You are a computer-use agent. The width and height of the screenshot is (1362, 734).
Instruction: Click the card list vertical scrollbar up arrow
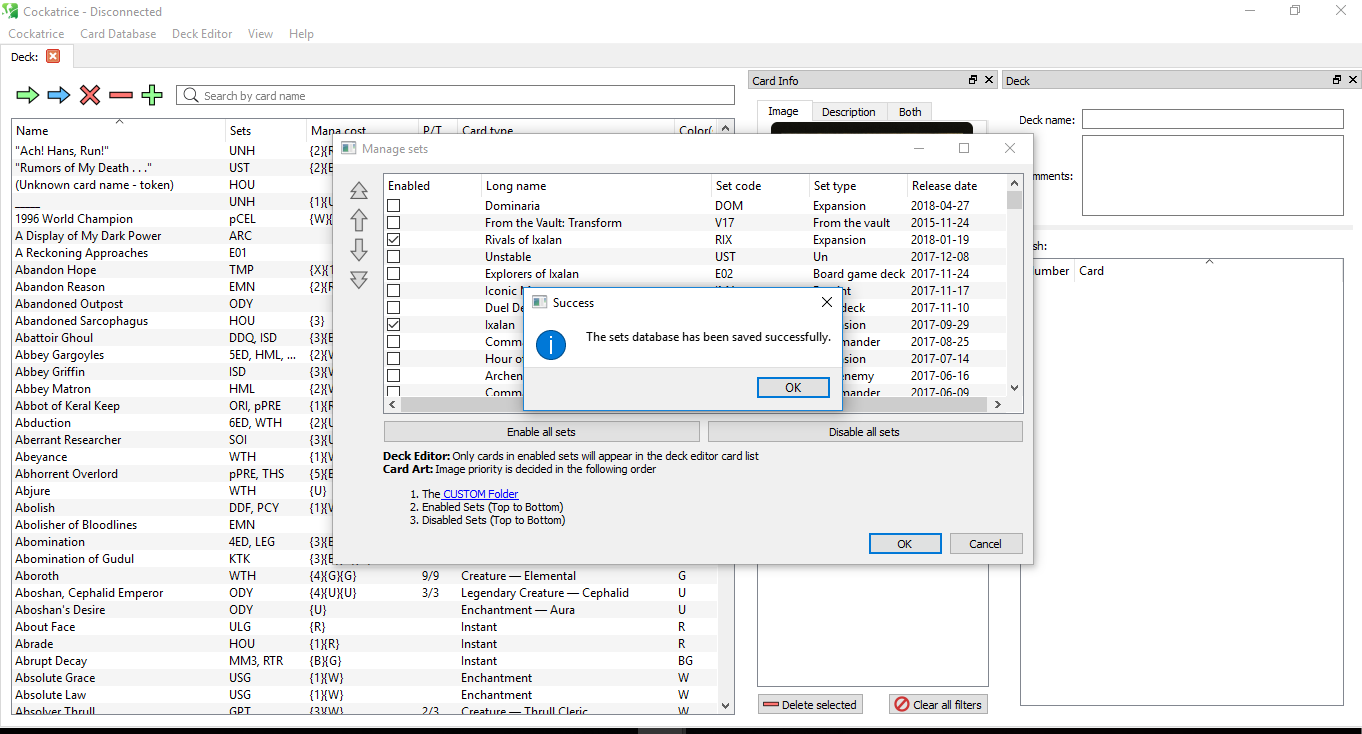pos(727,127)
